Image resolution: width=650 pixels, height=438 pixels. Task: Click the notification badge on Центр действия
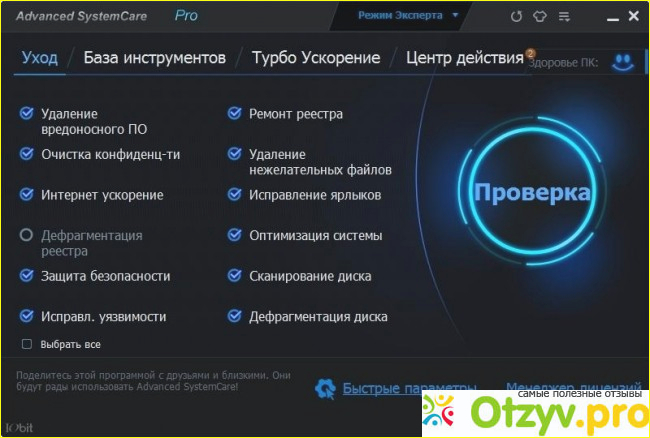click(530, 52)
